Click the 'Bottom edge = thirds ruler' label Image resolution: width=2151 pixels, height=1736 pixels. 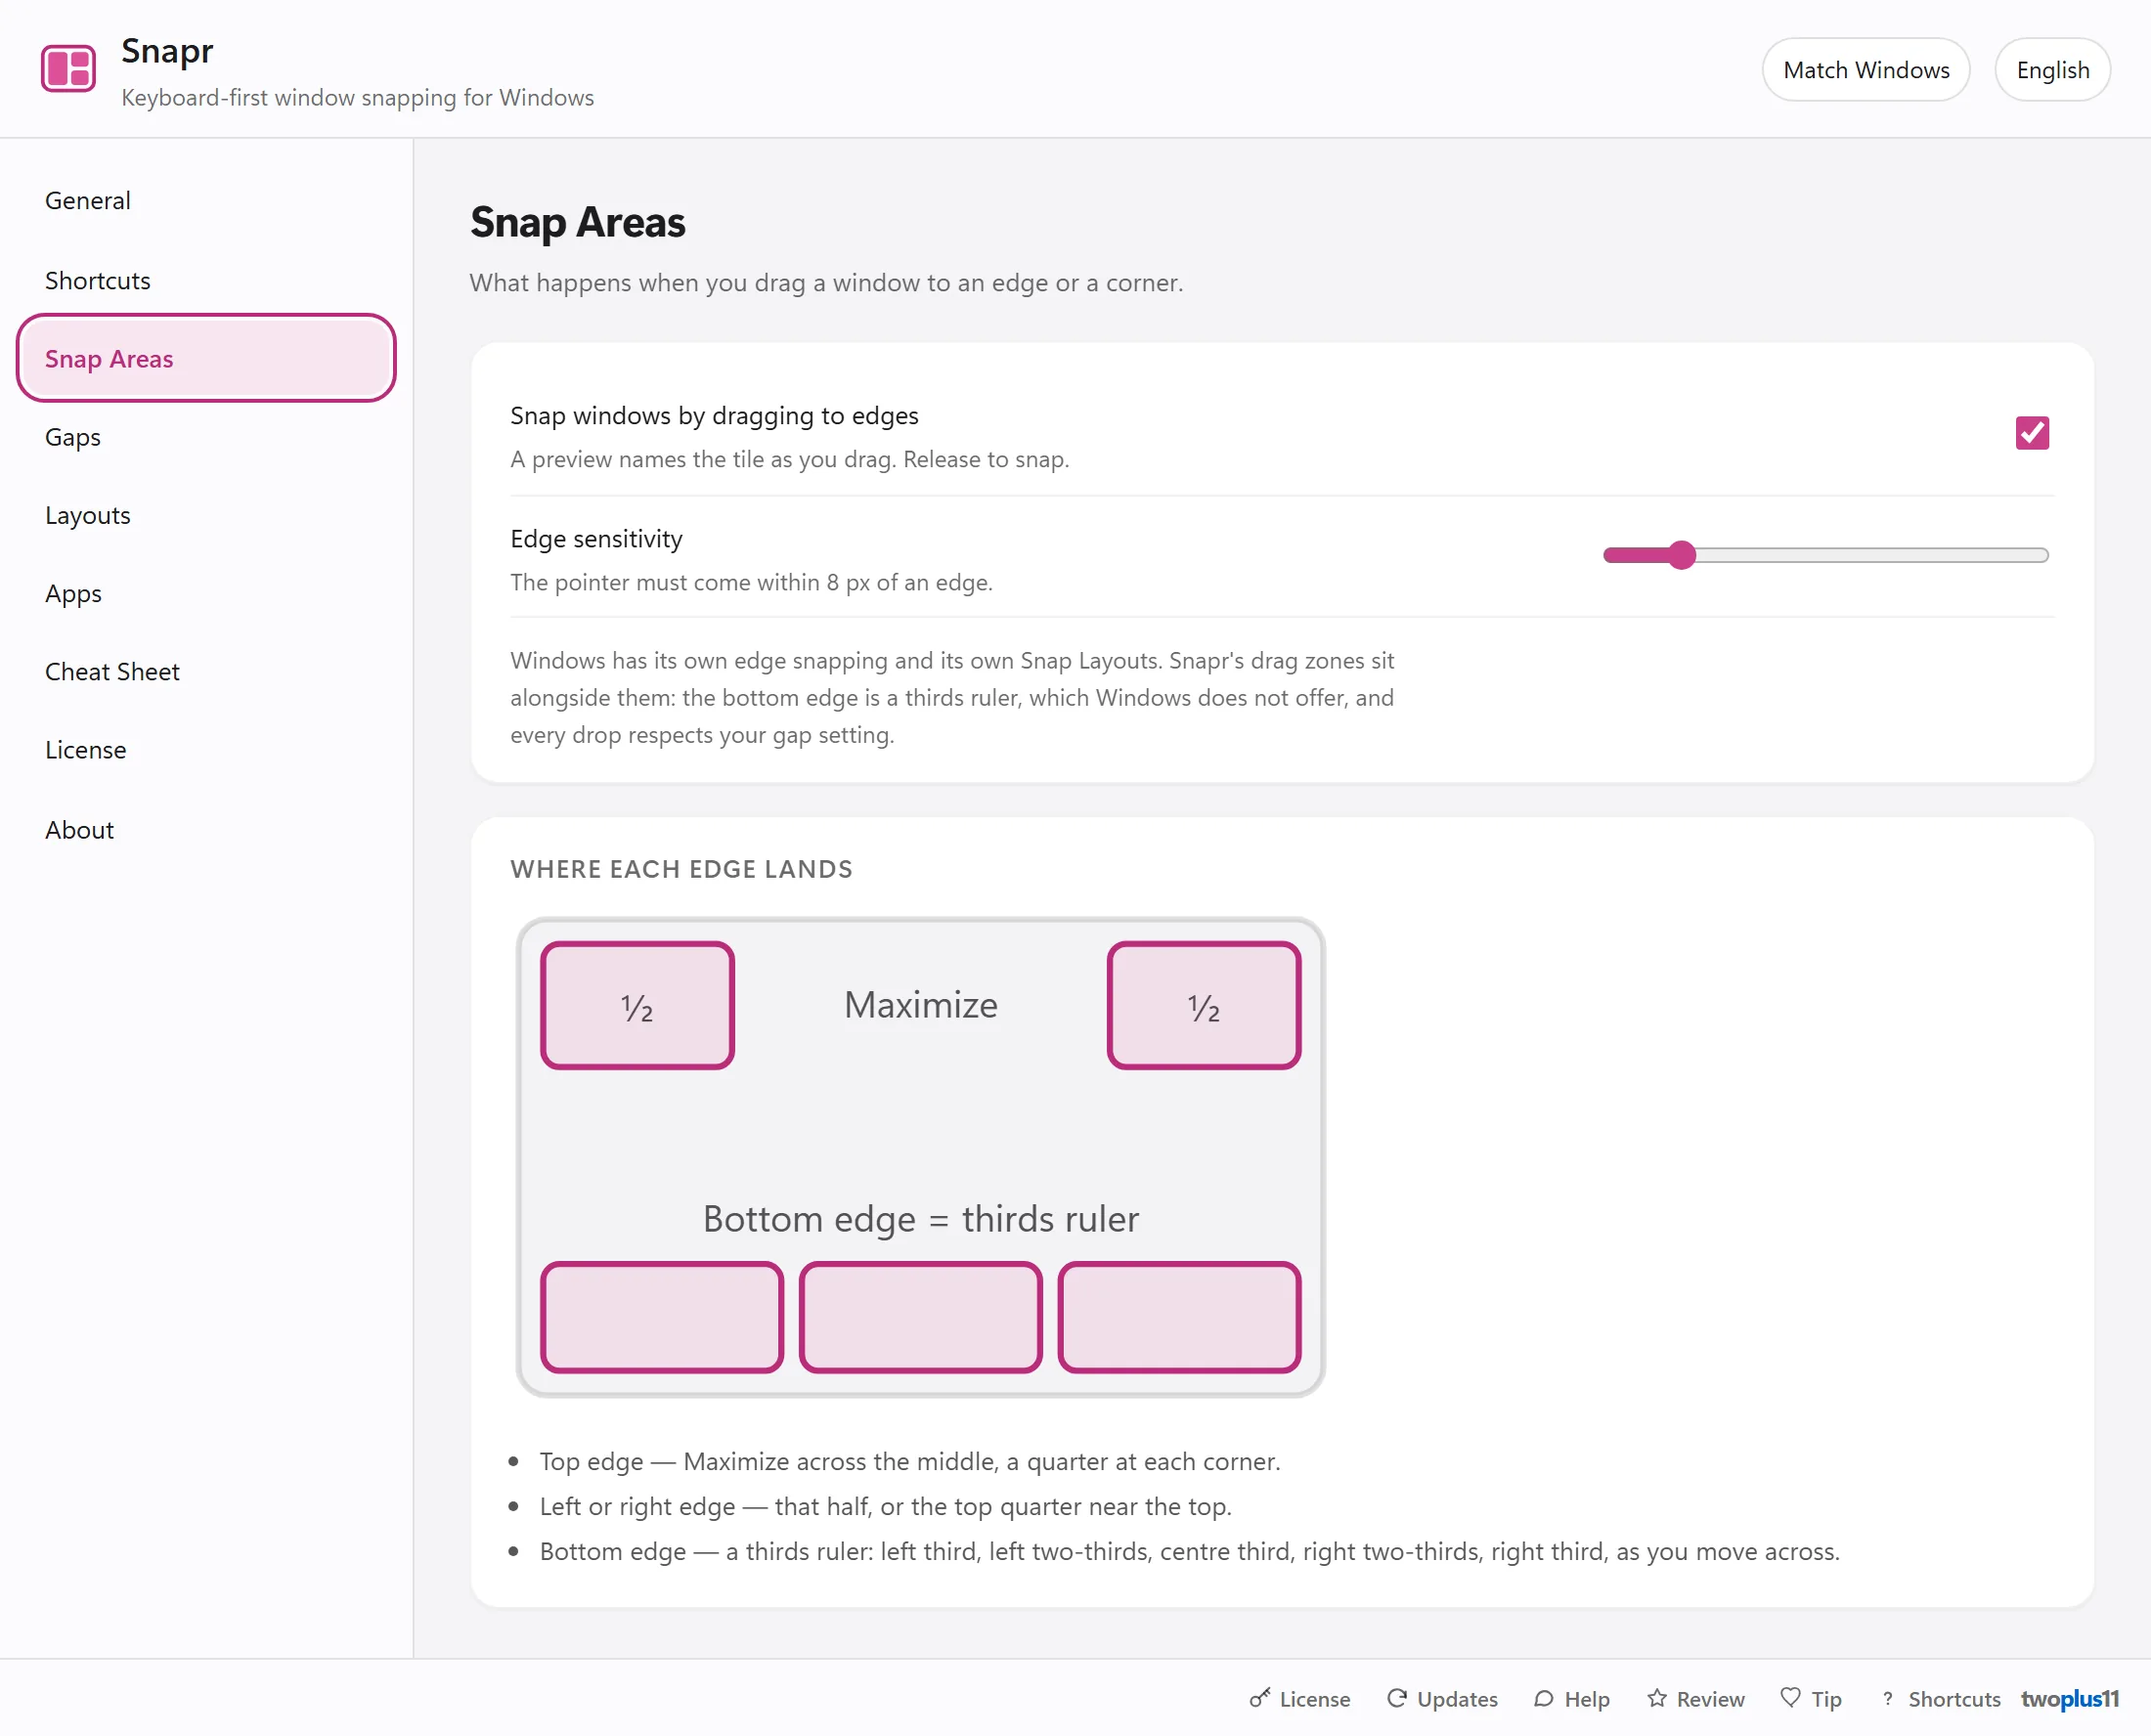[920, 1219]
